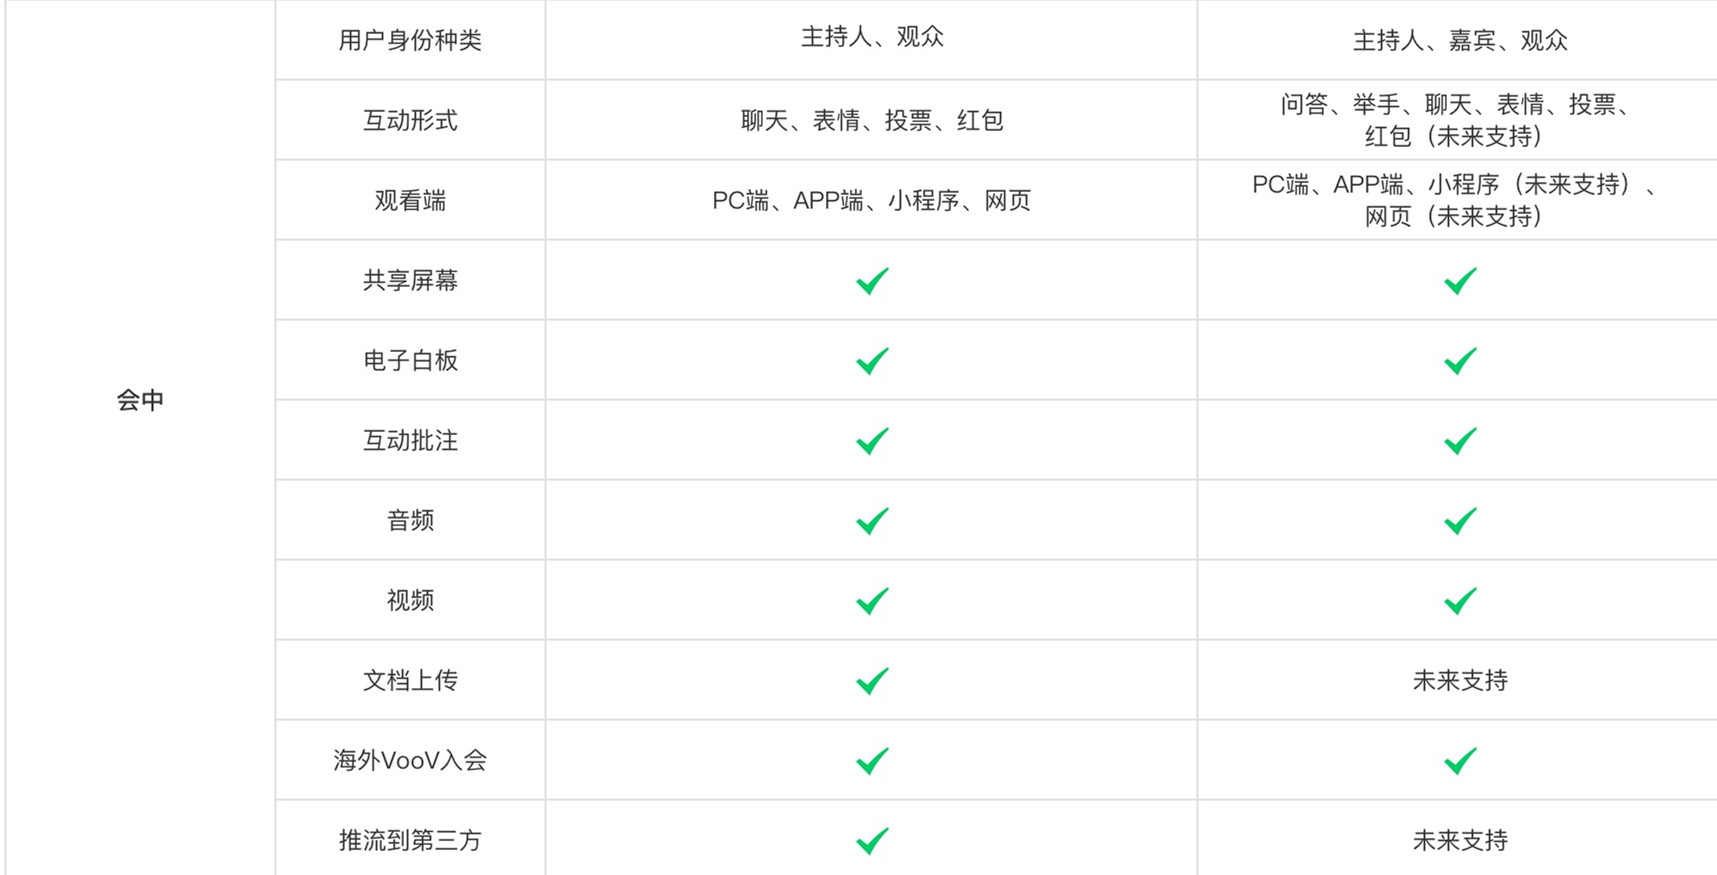Click the second checkmark in 海外VooV入会 row

(x=1460, y=761)
